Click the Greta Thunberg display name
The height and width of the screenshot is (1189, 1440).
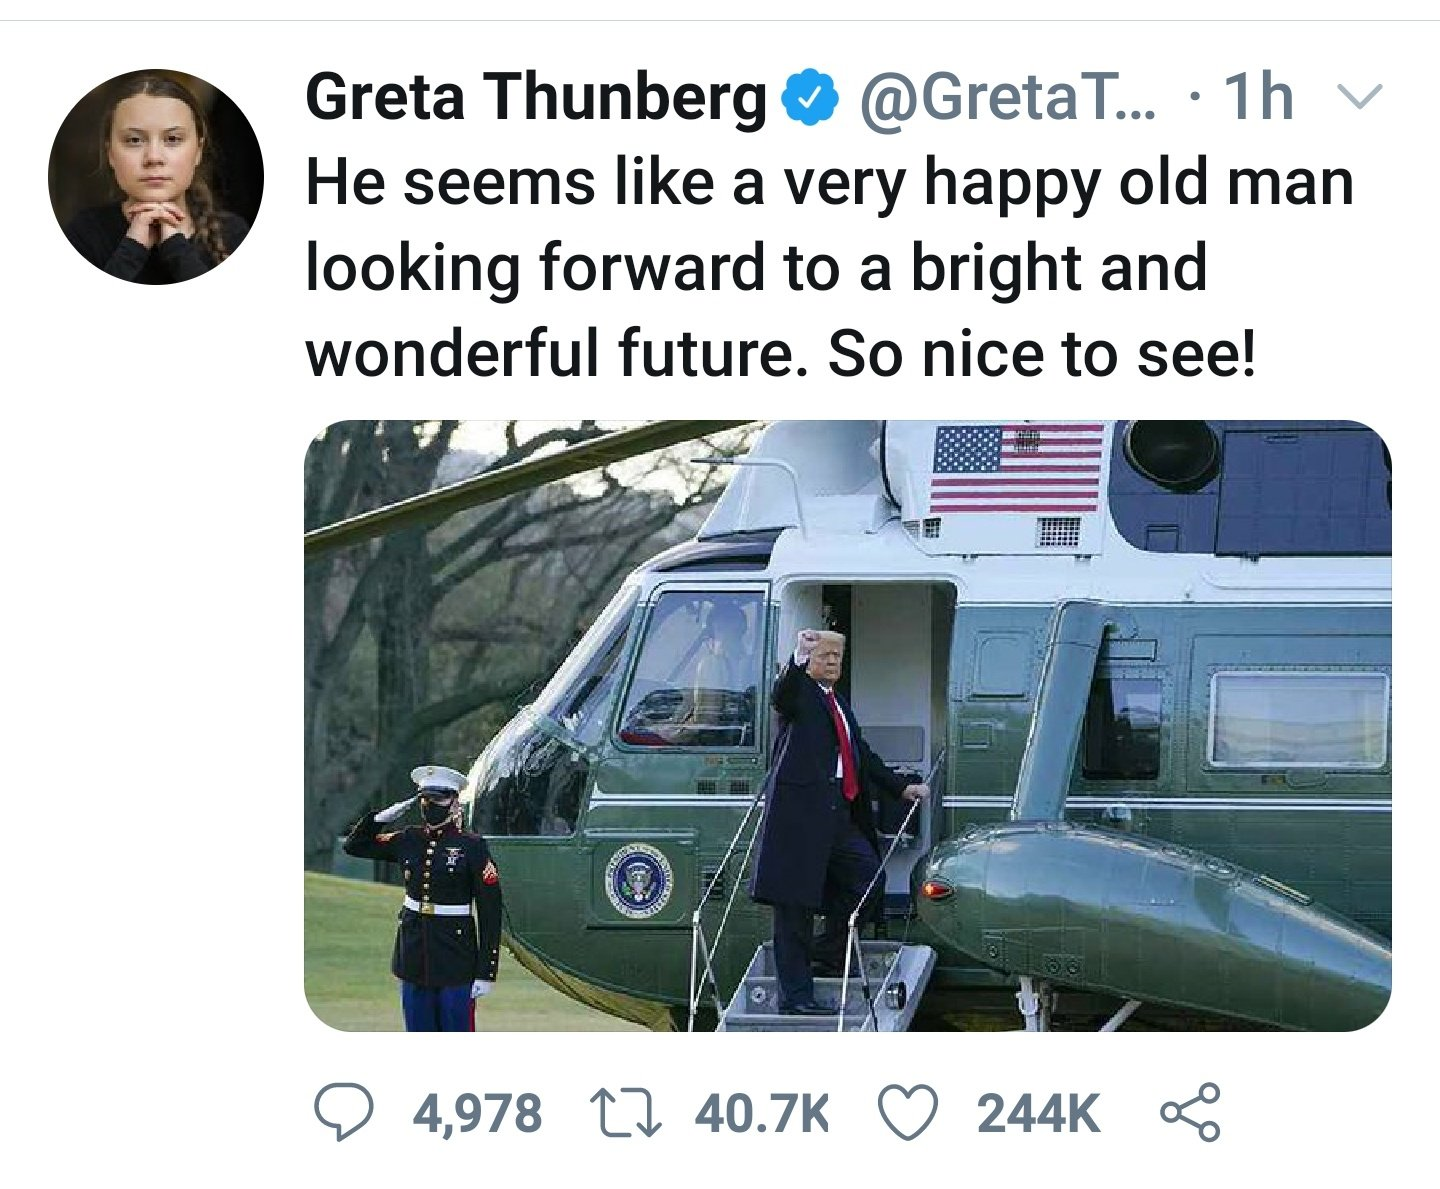(535, 98)
